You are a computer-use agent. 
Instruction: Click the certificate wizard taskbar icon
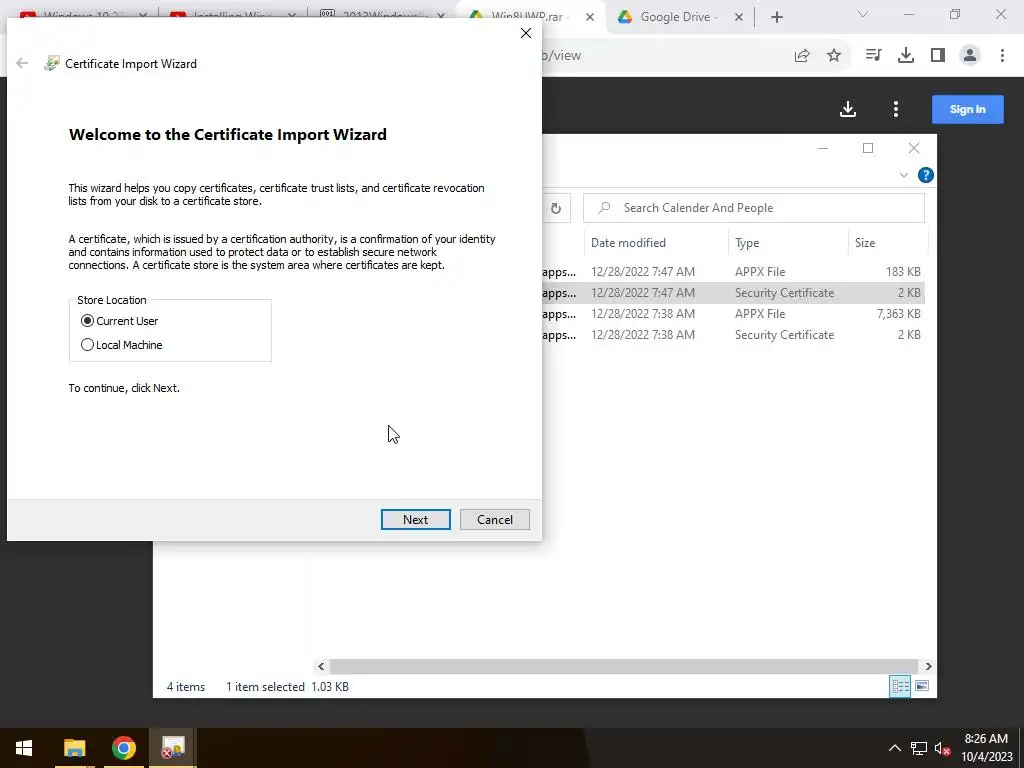tap(173, 748)
